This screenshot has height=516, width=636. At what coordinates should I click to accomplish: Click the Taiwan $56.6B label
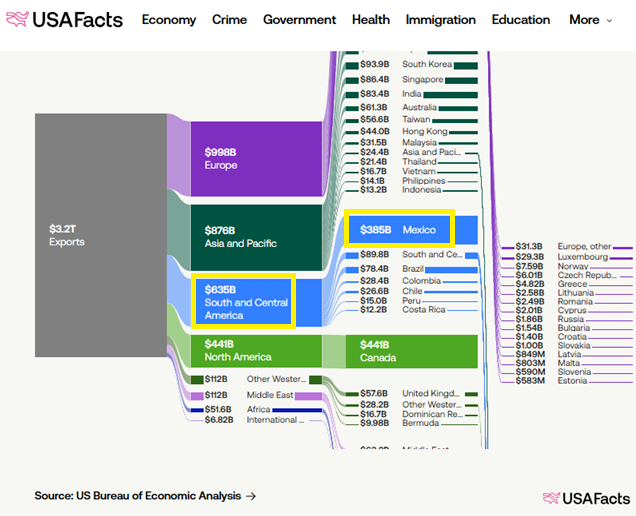pos(395,119)
